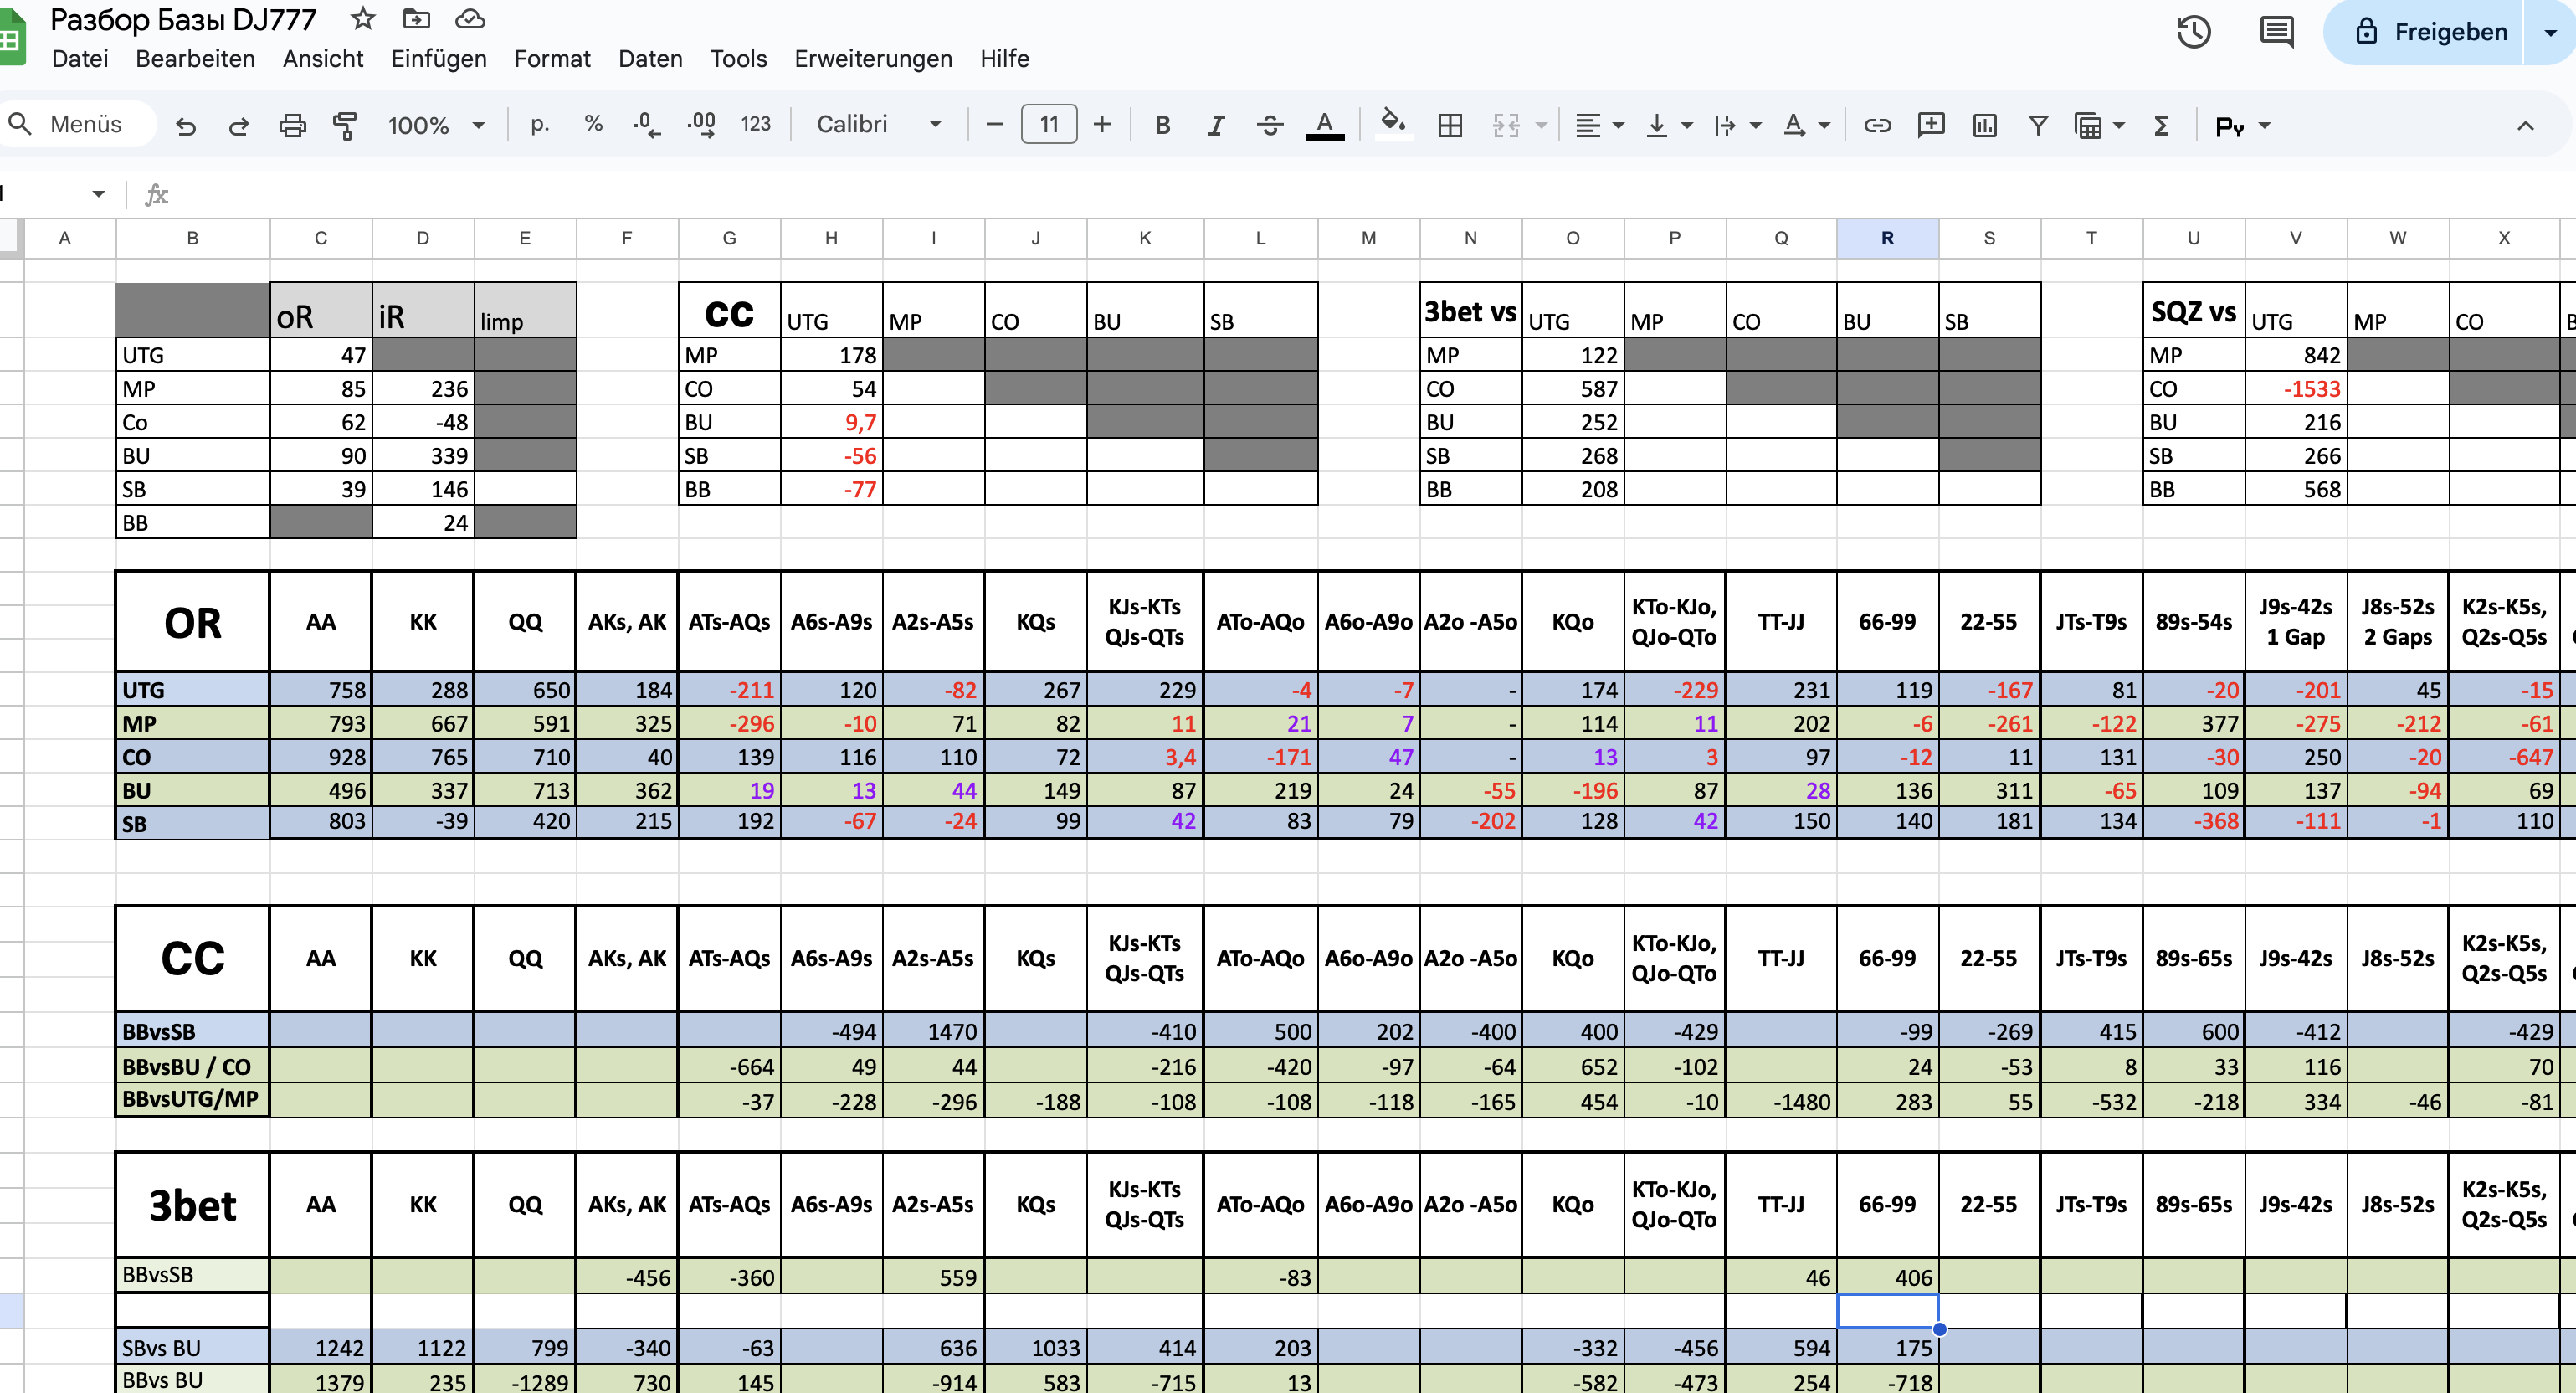Increase the font size
Image resolution: width=2576 pixels, height=1393 pixels.
click(1102, 124)
